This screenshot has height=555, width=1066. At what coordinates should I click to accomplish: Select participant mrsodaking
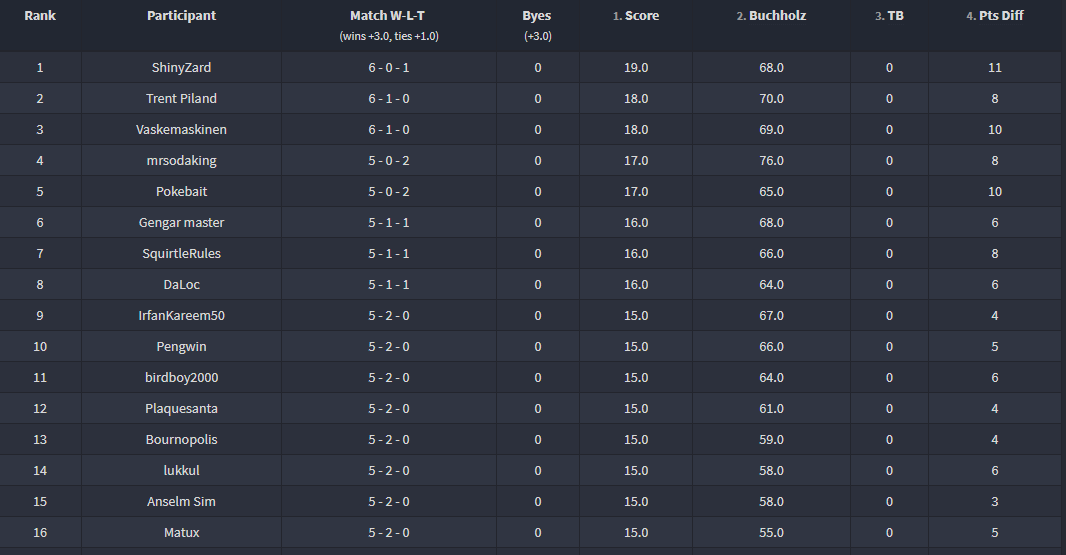coord(182,161)
